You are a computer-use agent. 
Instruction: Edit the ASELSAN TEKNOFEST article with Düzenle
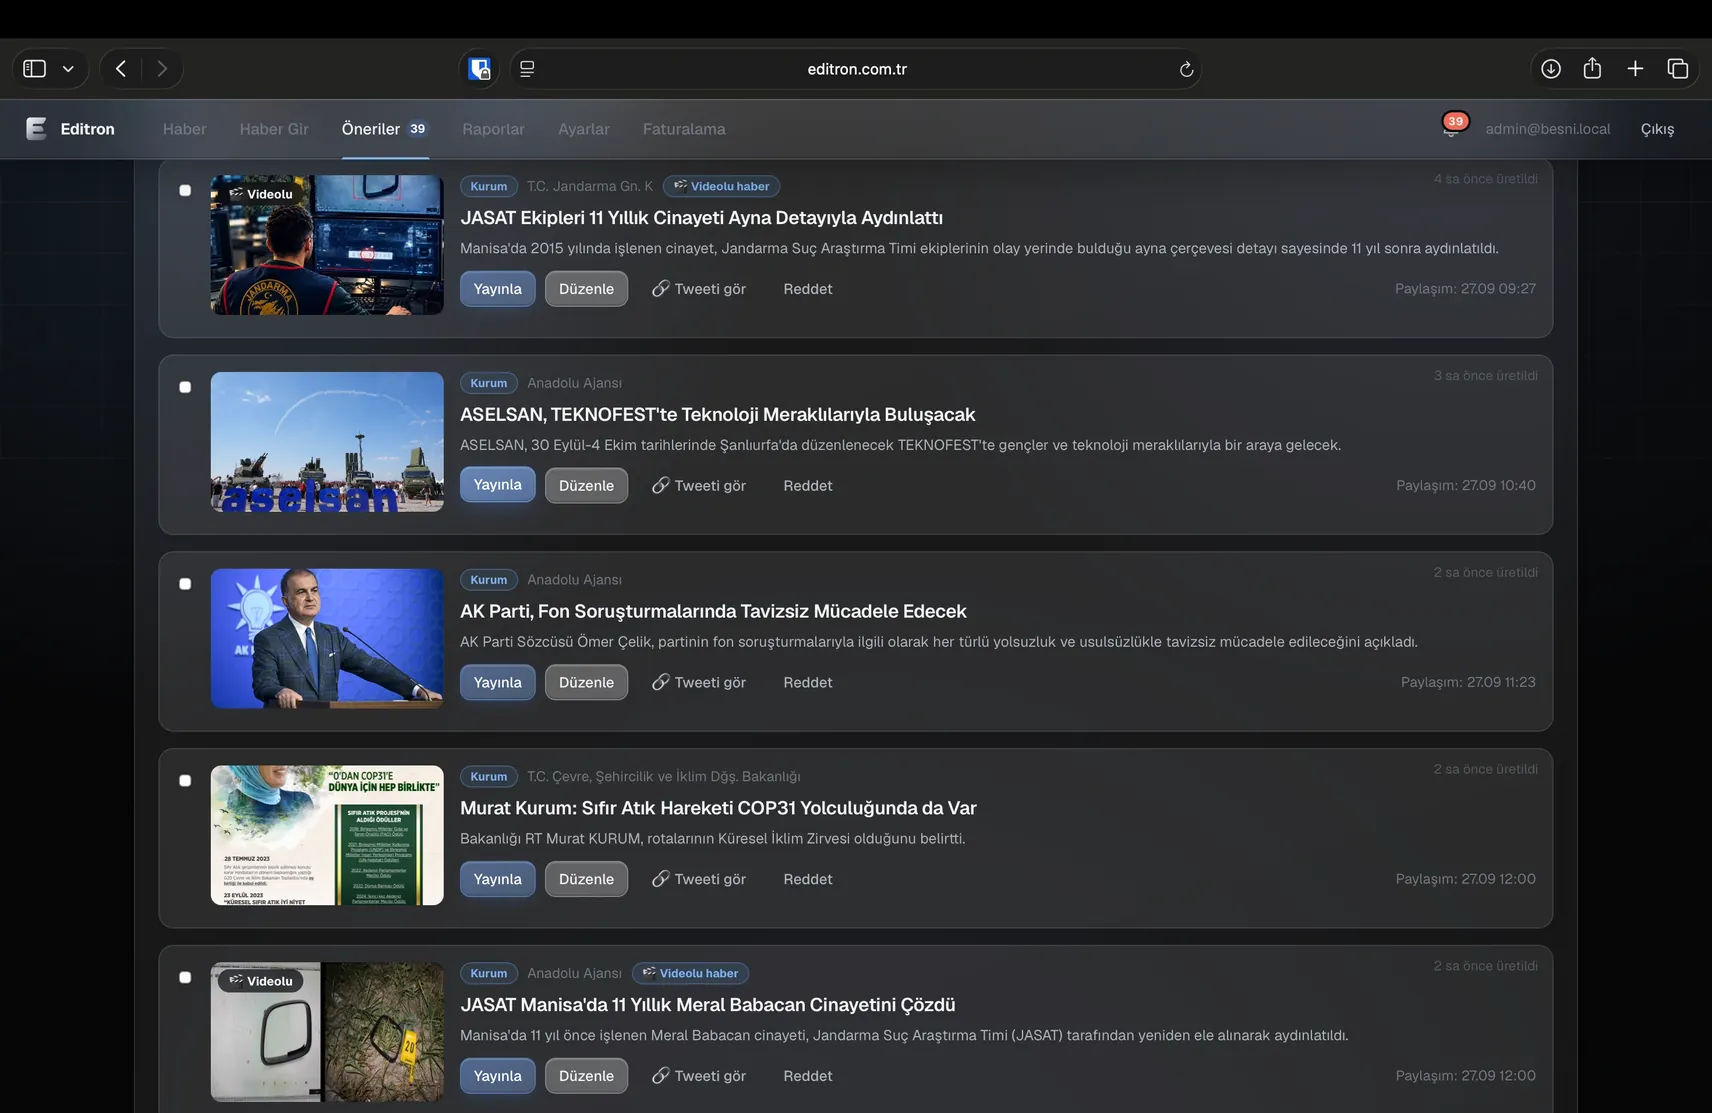coord(586,485)
